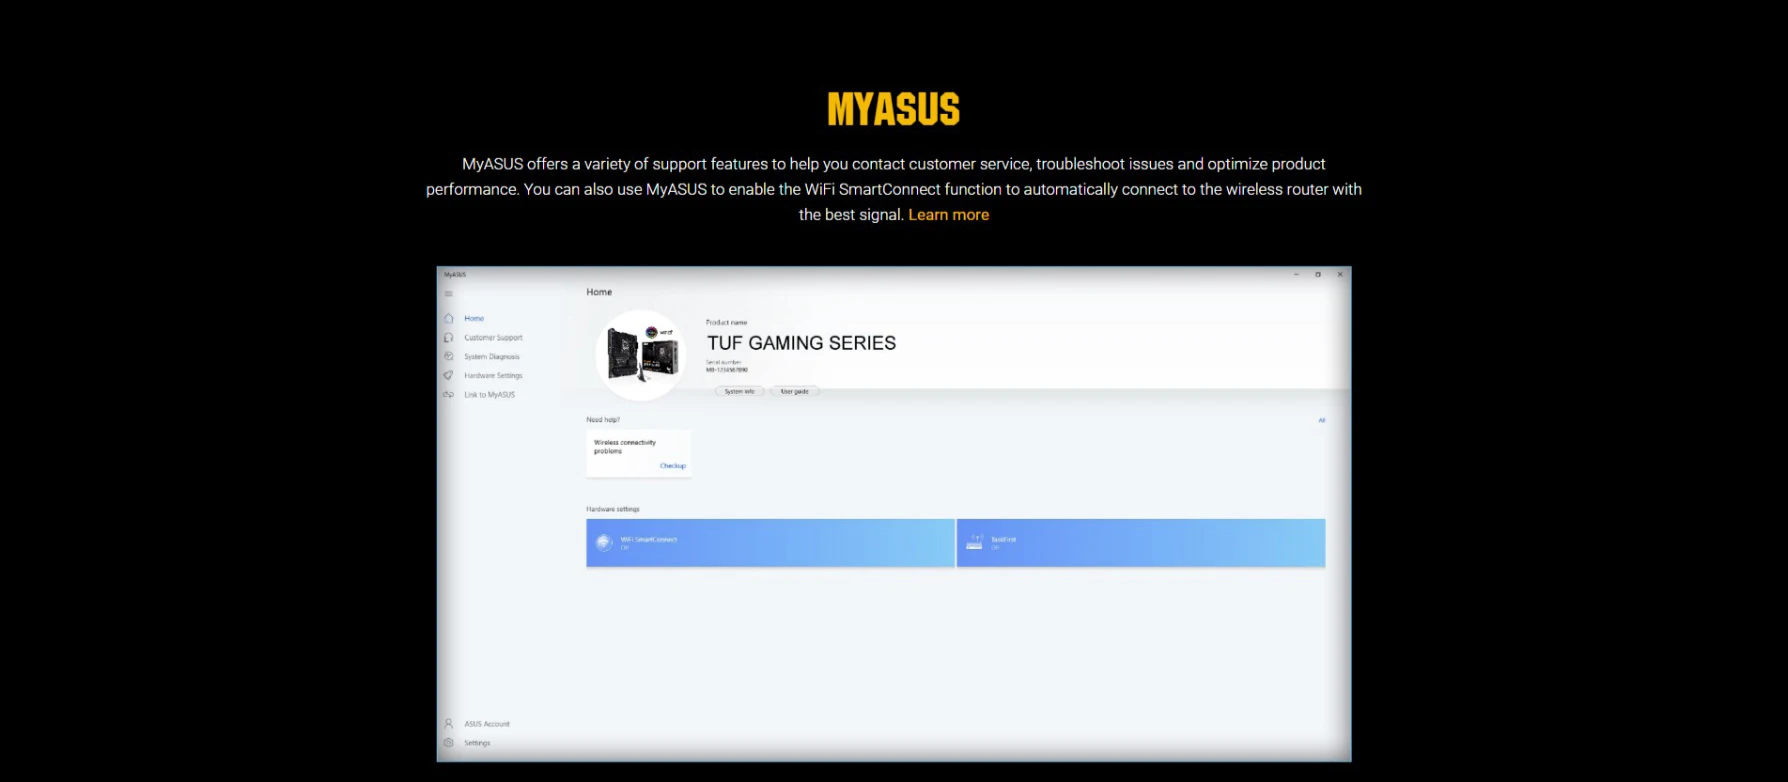
Task: Select the Home house icon in sidebar
Action: click(449, 318)
